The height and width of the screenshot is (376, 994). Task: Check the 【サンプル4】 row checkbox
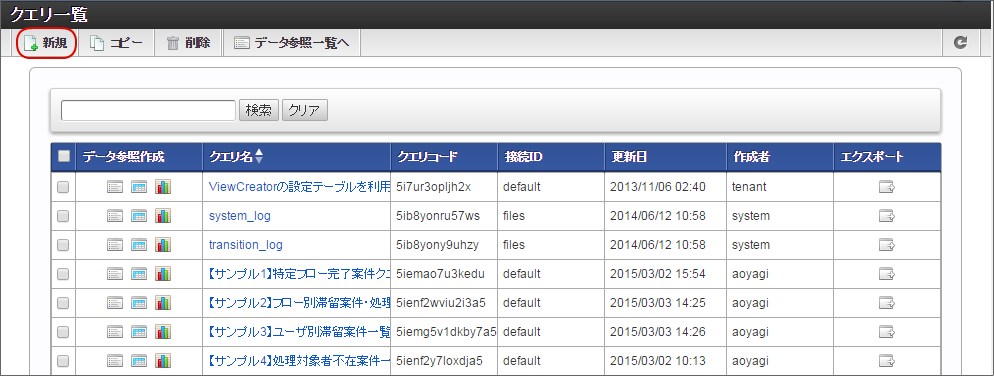[x=63, y=361]
